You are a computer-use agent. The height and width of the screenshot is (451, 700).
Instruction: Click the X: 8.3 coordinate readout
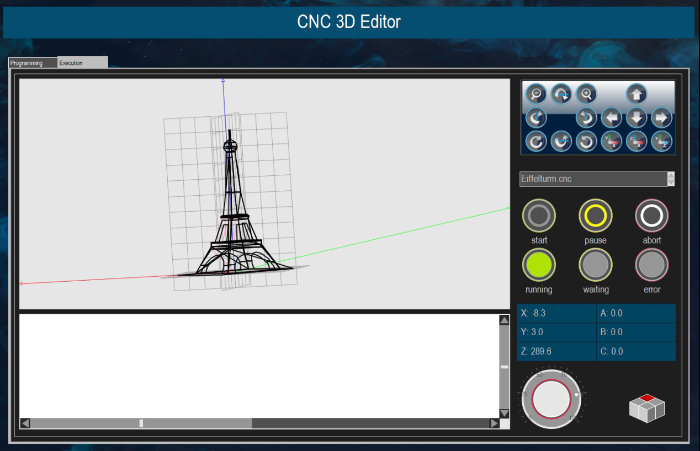557,313
